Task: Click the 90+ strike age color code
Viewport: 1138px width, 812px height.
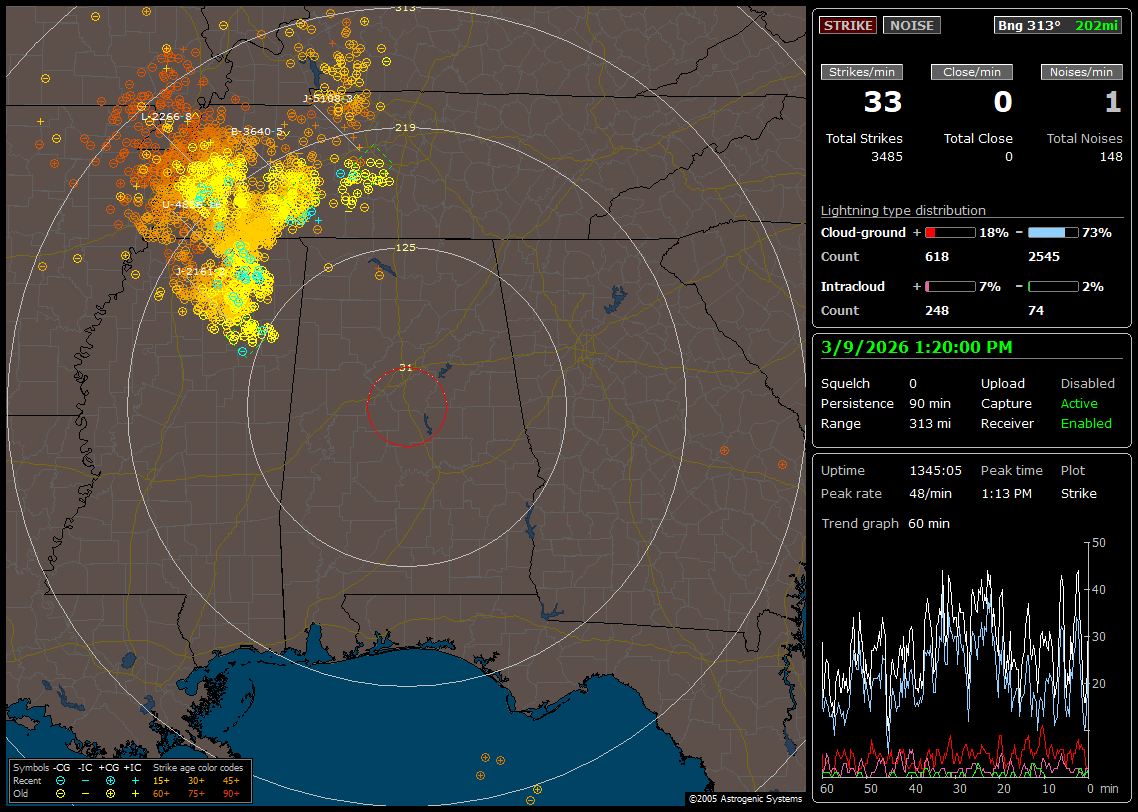Action: coord(230,793)
